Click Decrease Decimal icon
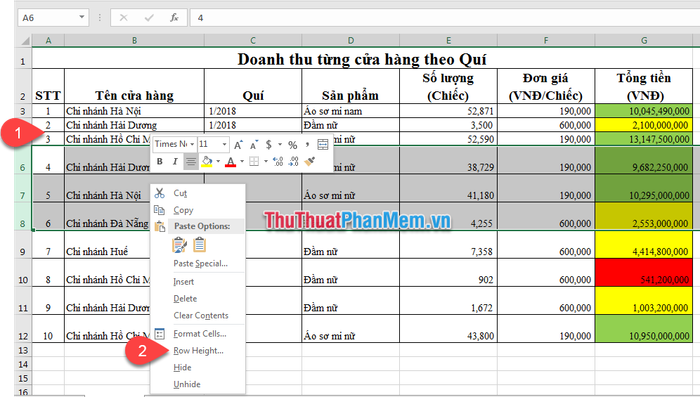Viewport: 700px width, 397px height. tap(293, 161)
